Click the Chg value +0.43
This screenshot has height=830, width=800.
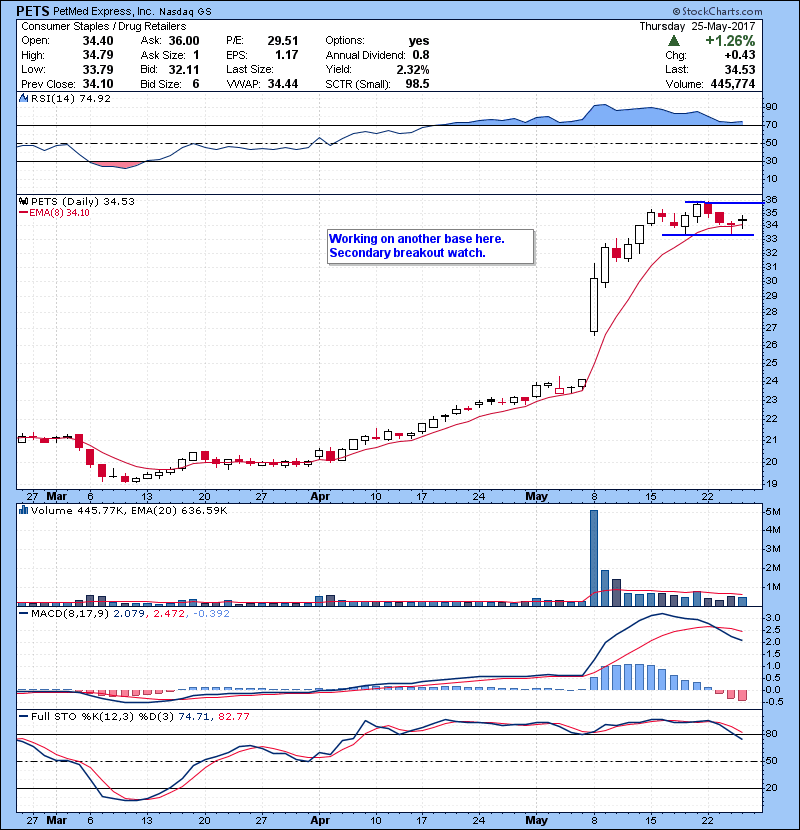click(x=740, y=55)
